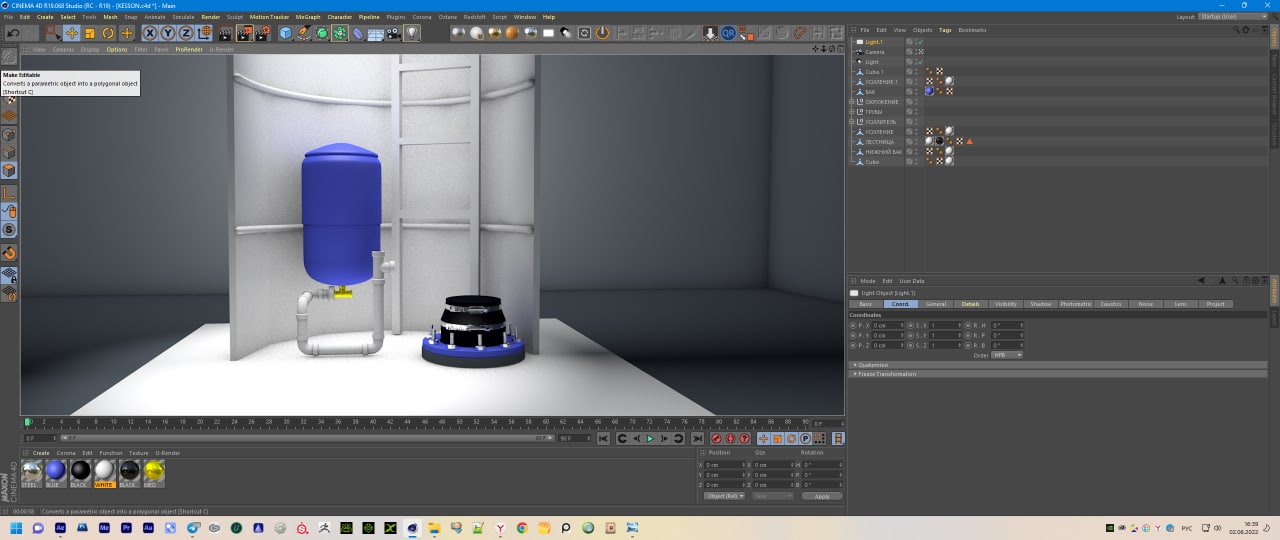
Task: Select the Move tool in top toolbar
Action: [72, 33]
